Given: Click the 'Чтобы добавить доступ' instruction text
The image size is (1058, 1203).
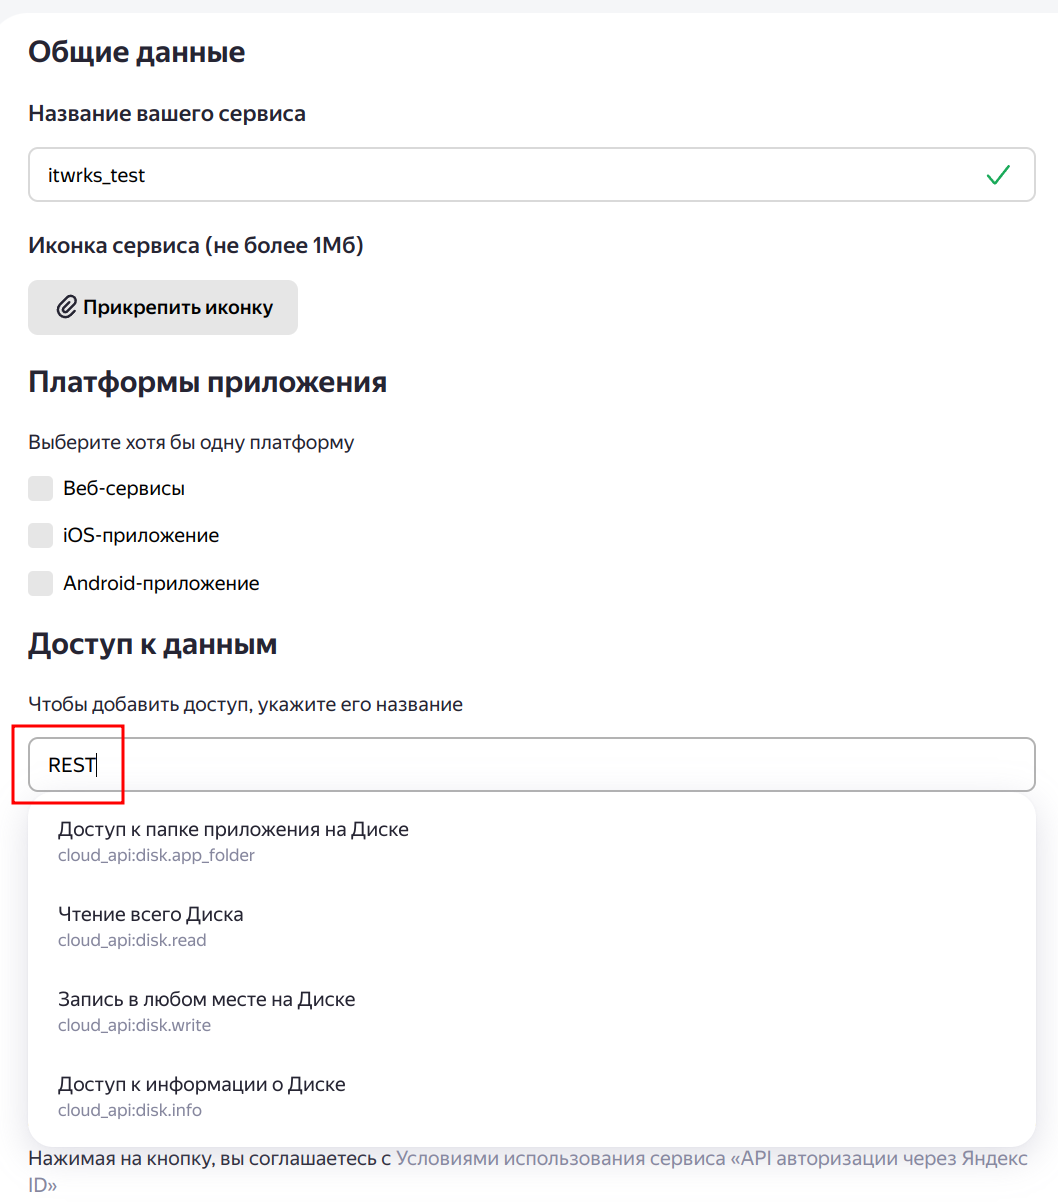Looking at the screenshot, I should tap(245, 704).
